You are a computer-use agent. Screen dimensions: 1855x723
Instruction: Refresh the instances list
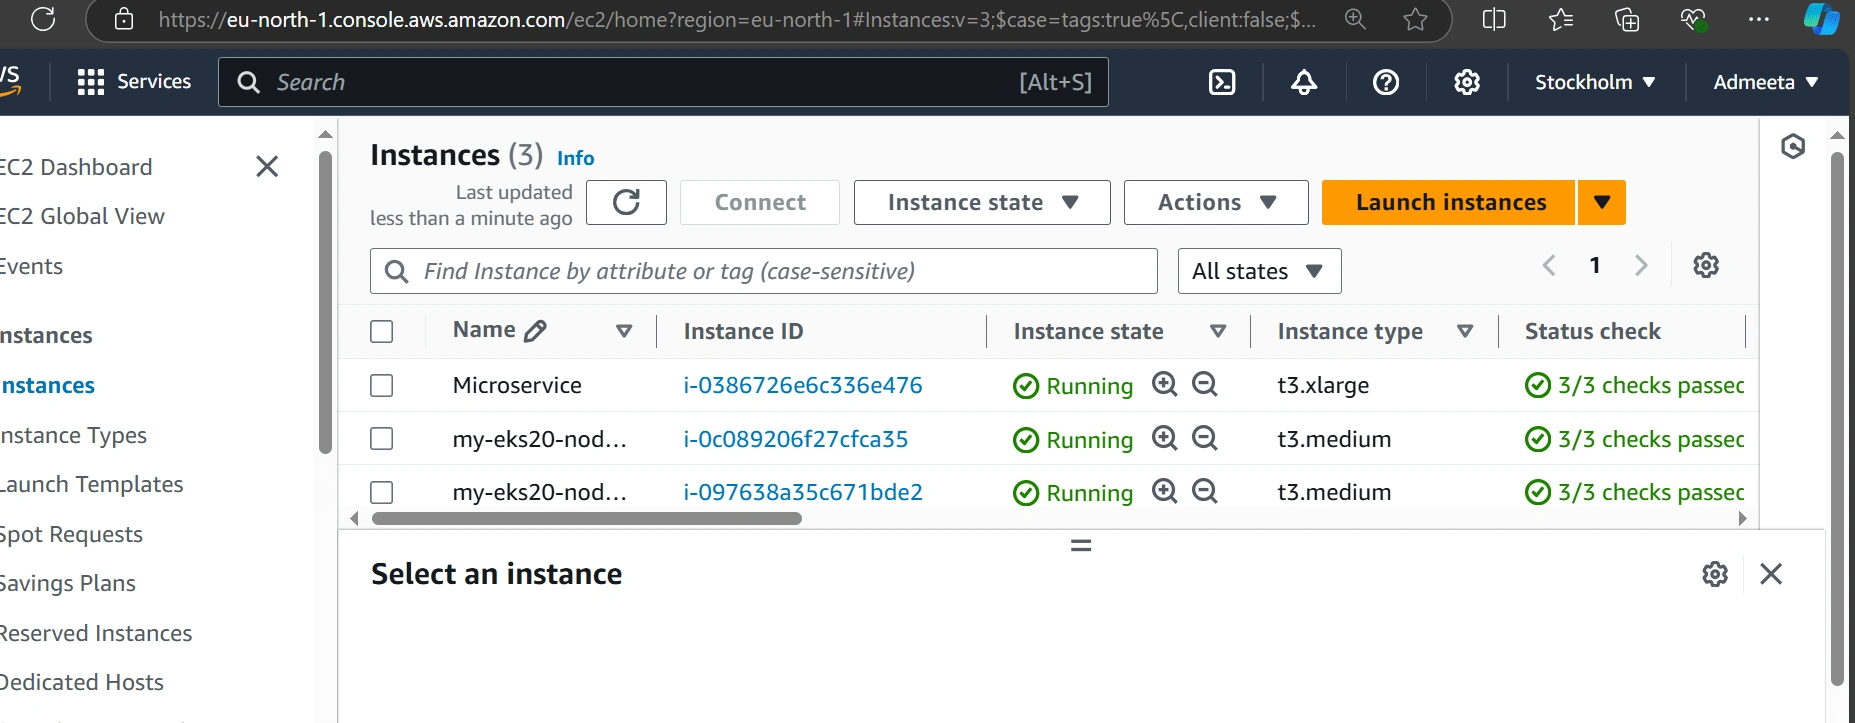point(626,203)
